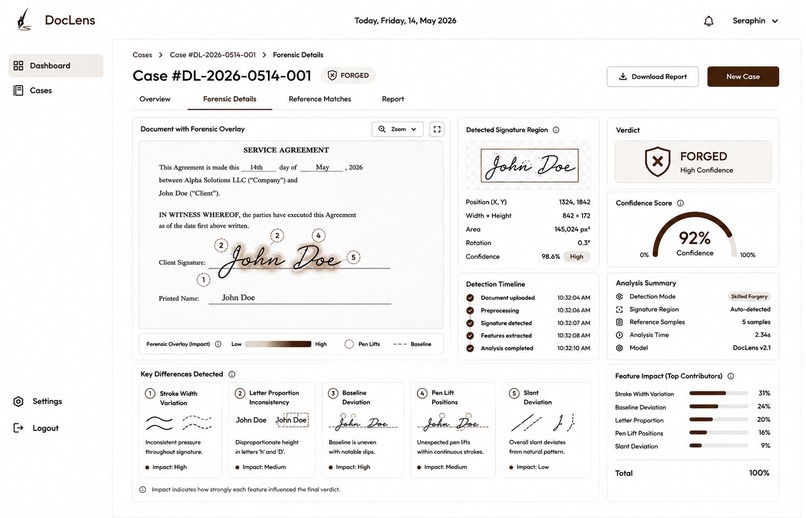Open the Baseline Deviation card
806x518 pixels.
point(363,430)
